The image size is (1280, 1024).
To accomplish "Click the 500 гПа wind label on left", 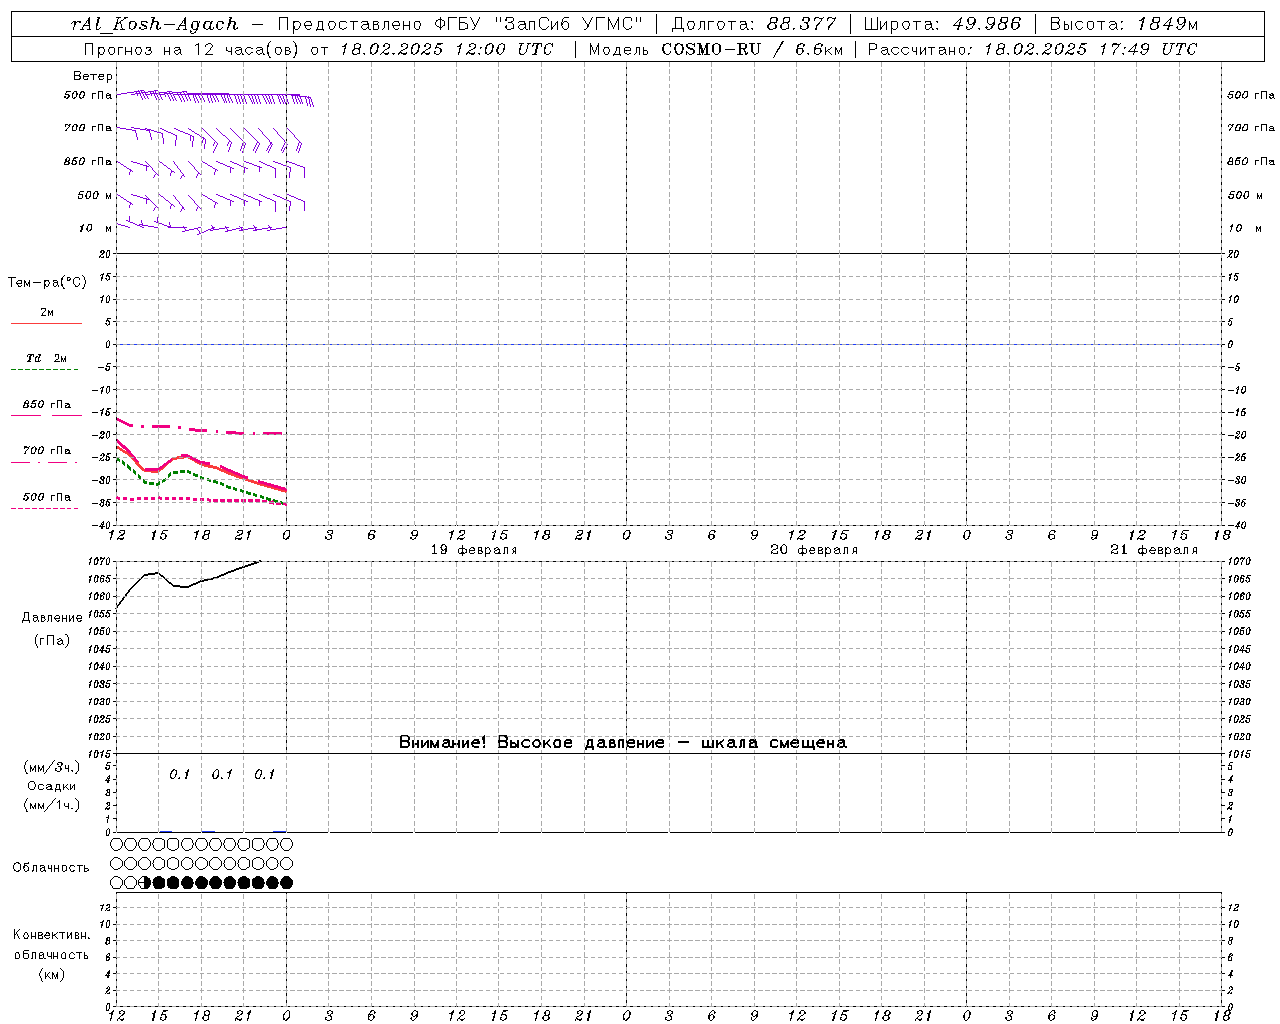I will 88,95.
